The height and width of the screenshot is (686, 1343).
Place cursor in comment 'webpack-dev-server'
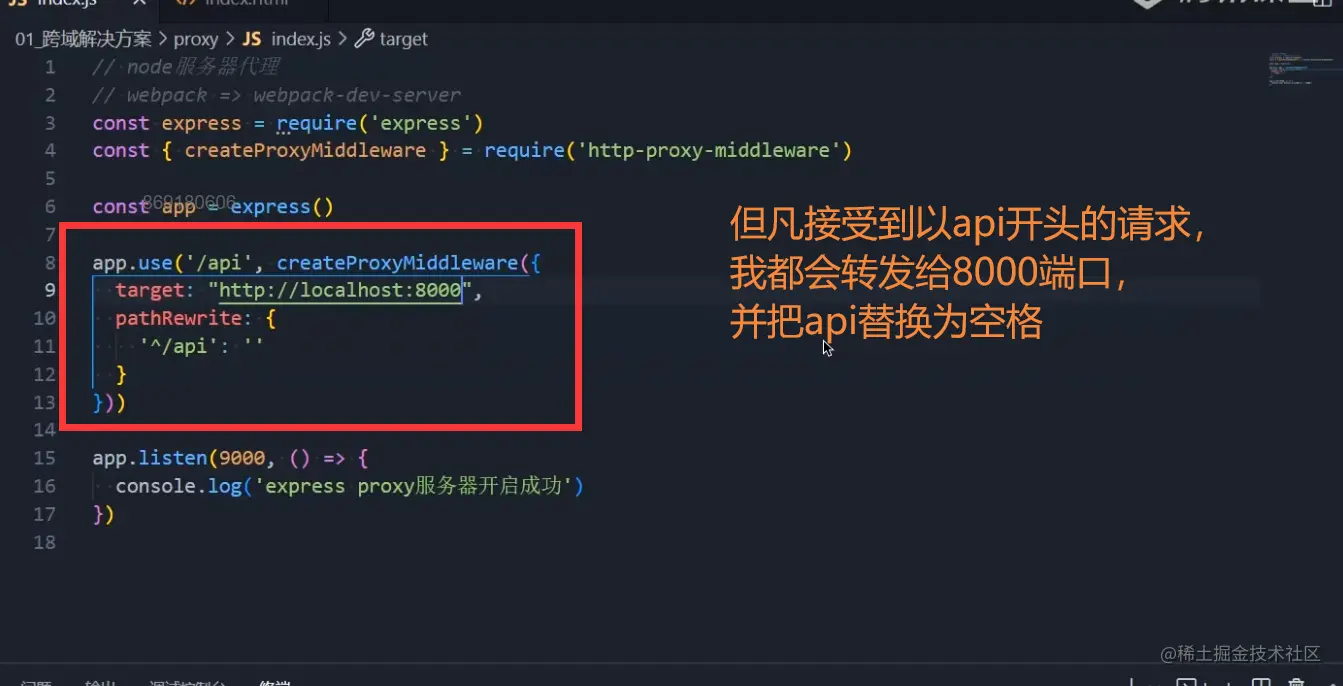[357, 95]
